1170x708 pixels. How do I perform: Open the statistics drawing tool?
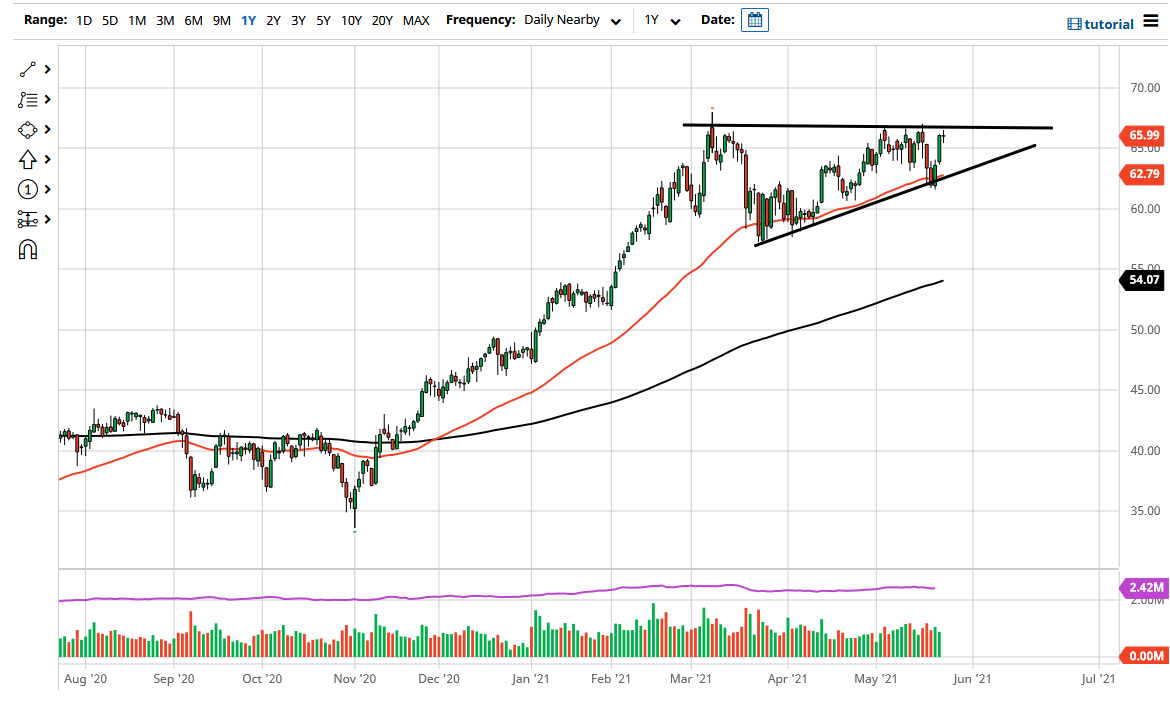[27, 219]
